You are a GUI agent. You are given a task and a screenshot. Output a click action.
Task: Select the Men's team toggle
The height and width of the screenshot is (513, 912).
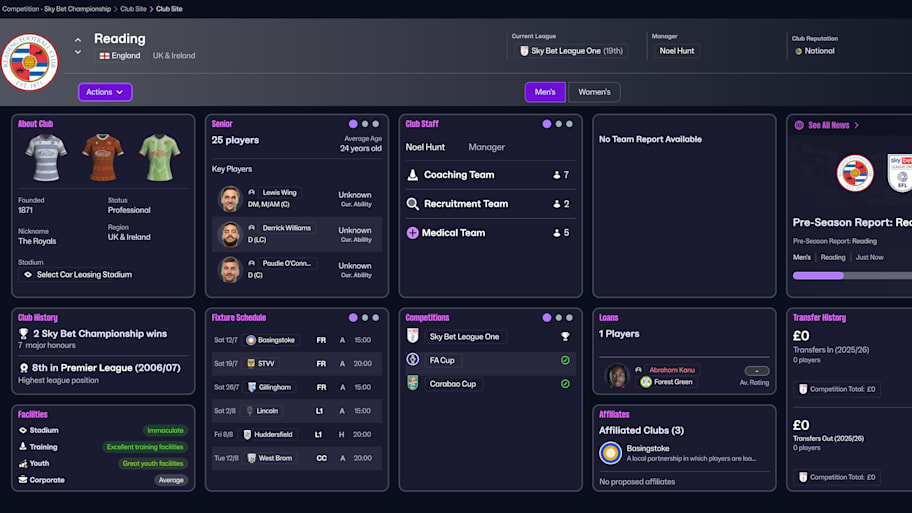coord(545,92)
